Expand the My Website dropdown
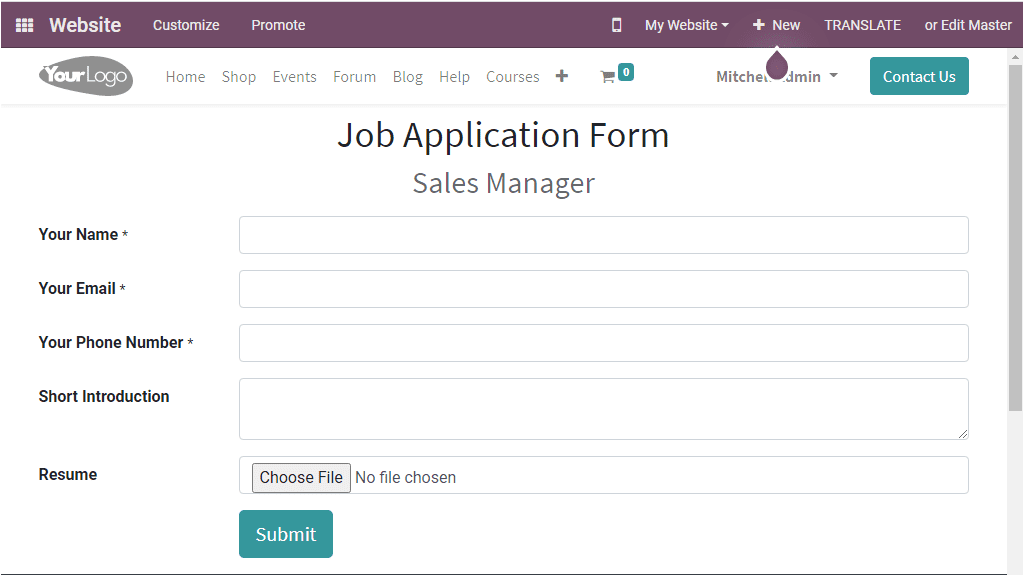 coord(686,25)
